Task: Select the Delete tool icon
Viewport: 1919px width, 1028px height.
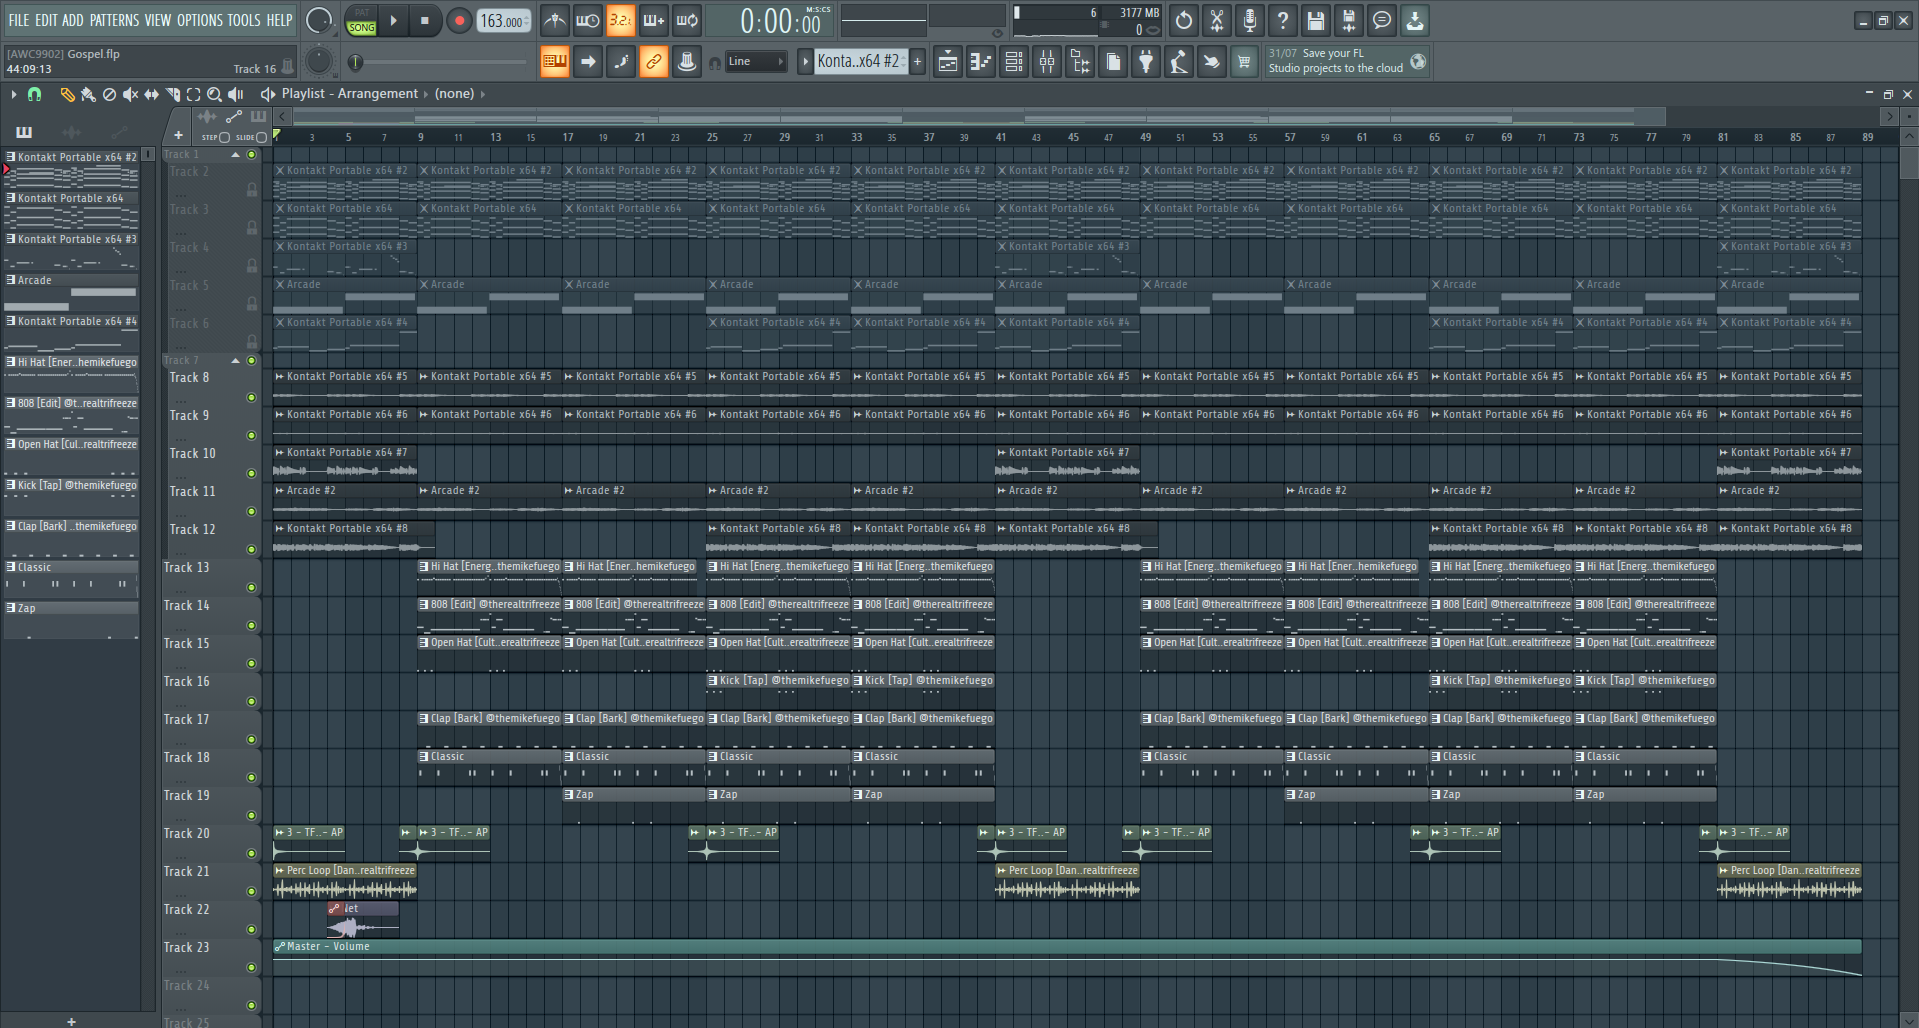Action: (x=109, y=94)
